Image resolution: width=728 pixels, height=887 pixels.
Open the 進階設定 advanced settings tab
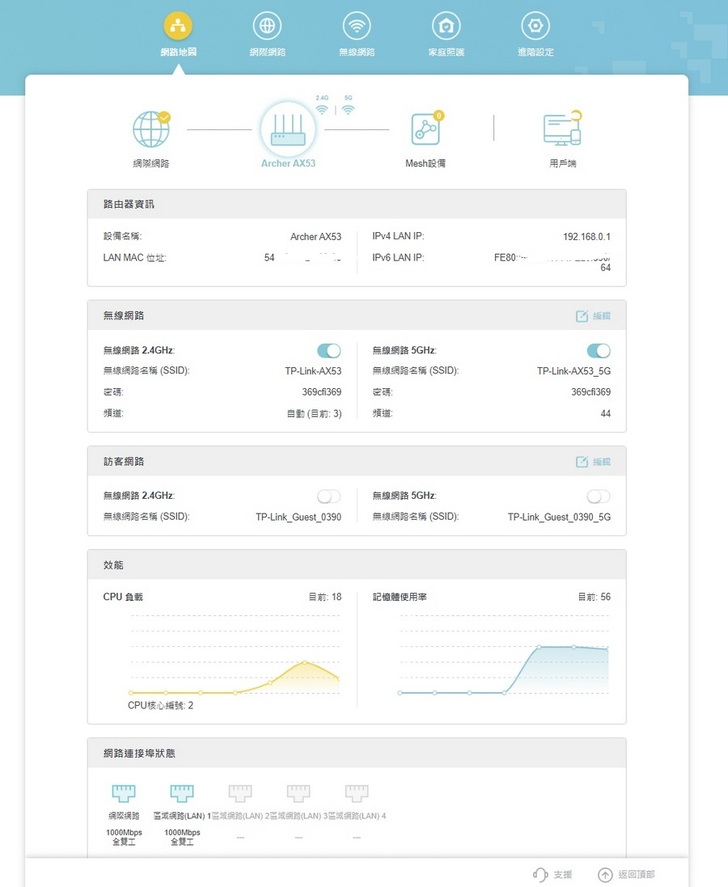(535, 33)
